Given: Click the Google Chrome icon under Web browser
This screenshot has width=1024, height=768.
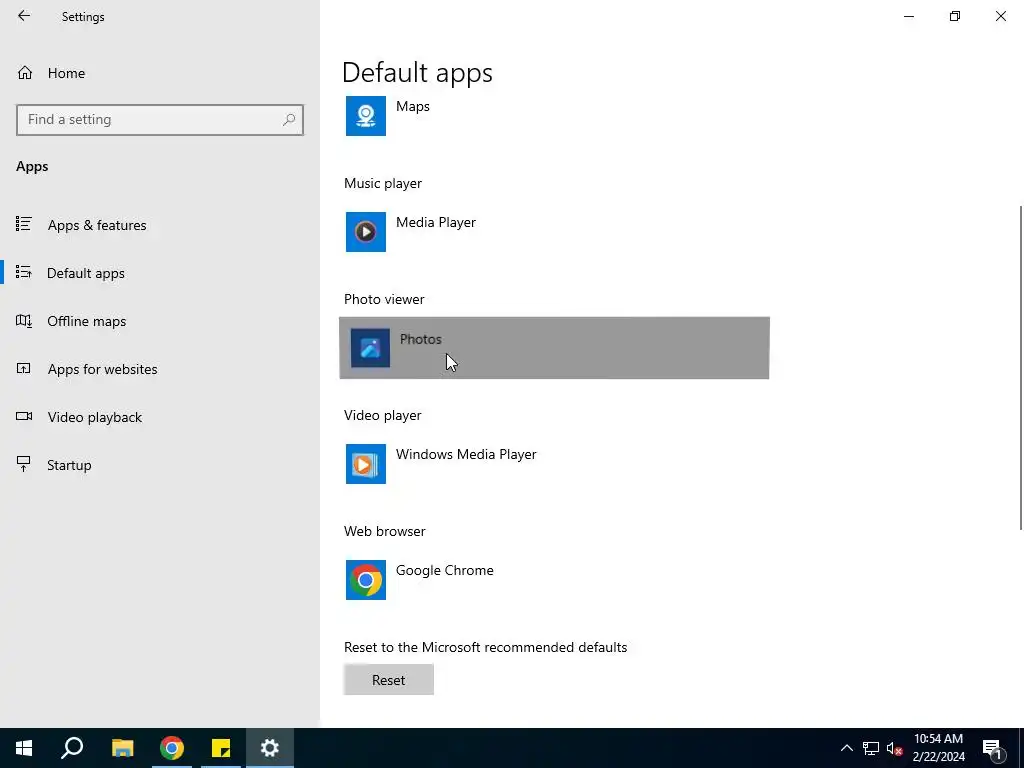Looking at the screenshot, I should [366, 580].
